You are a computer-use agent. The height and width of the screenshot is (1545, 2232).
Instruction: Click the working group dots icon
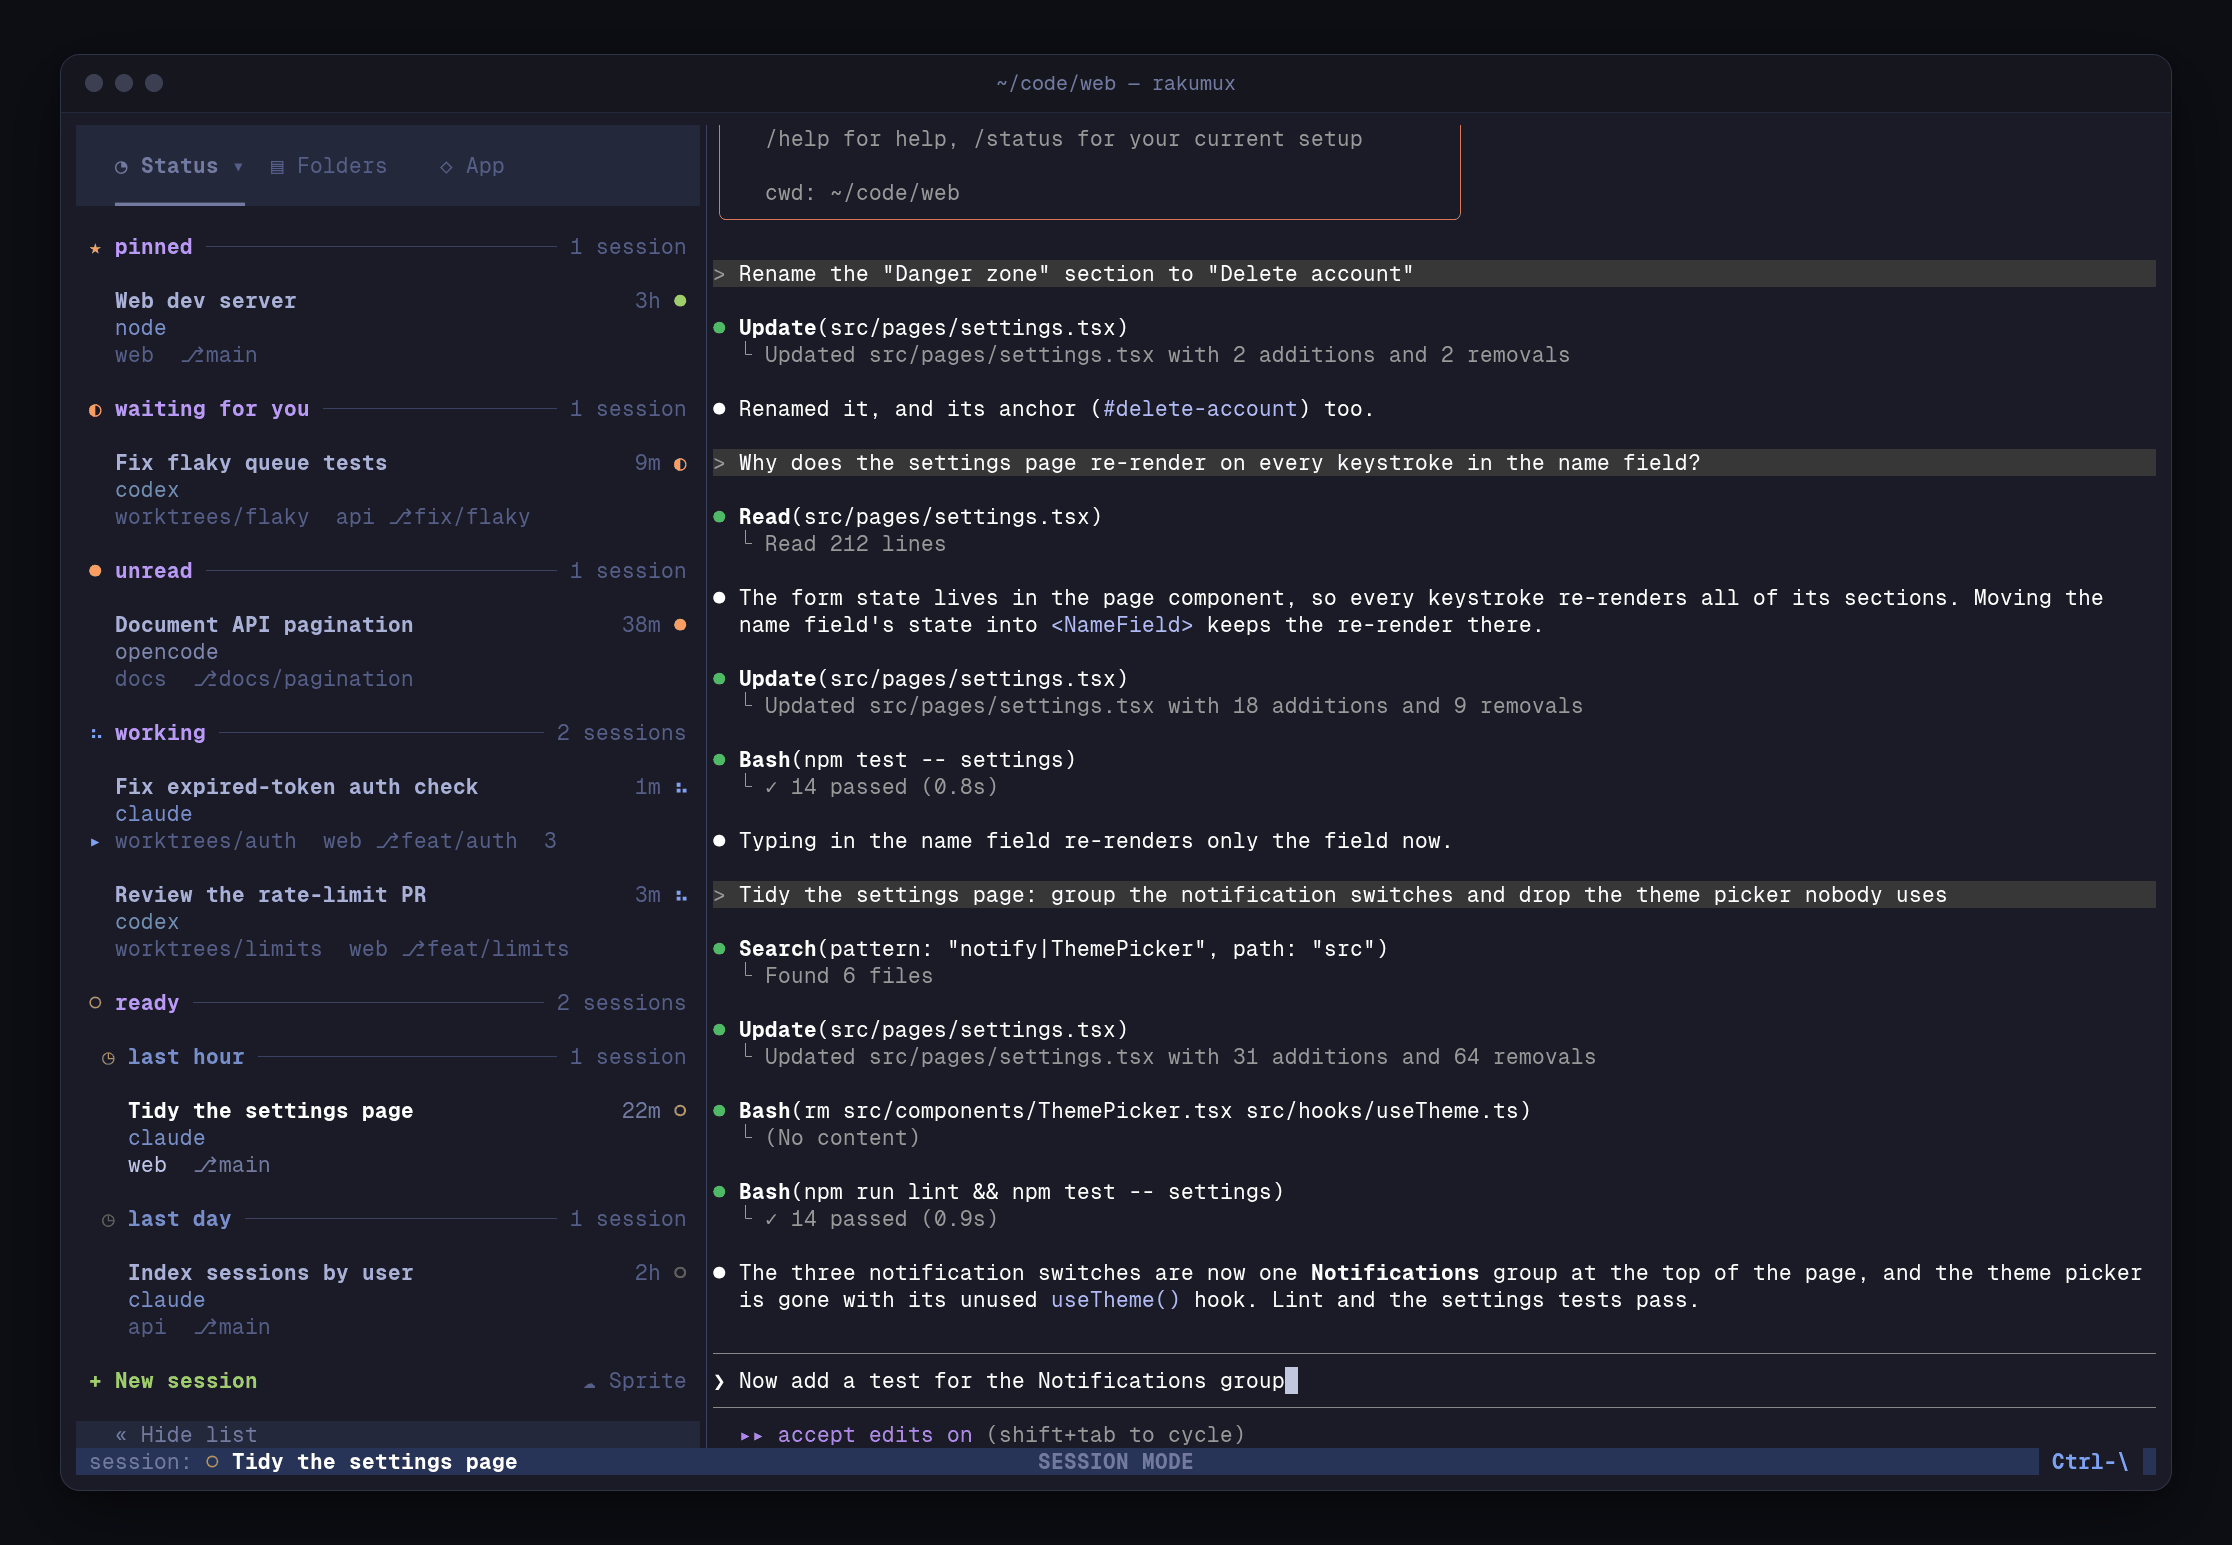[95, 734]
